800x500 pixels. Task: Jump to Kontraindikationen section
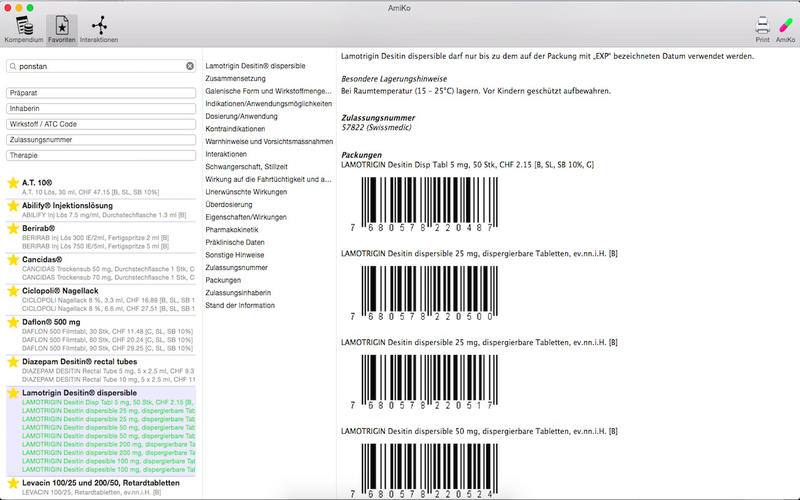click(x=235, y=129)
